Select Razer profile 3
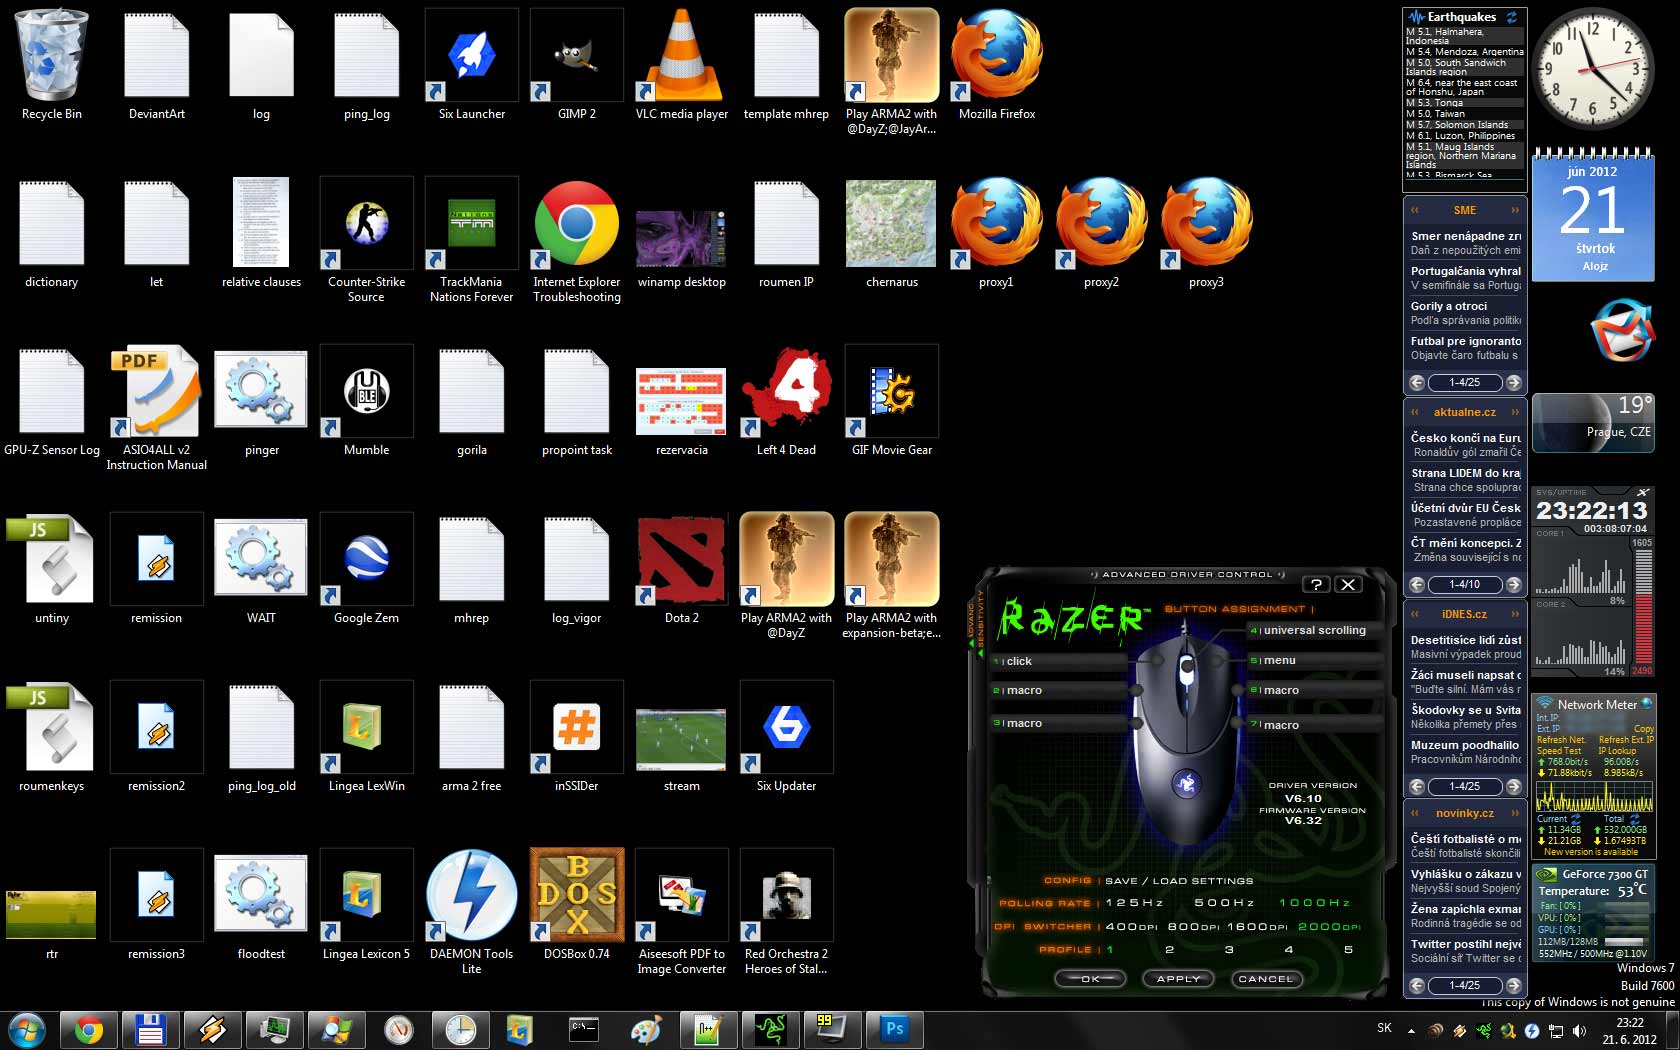Image resolution: width=1680 pixels, height=1050 pixels. tap(1229, 949)
